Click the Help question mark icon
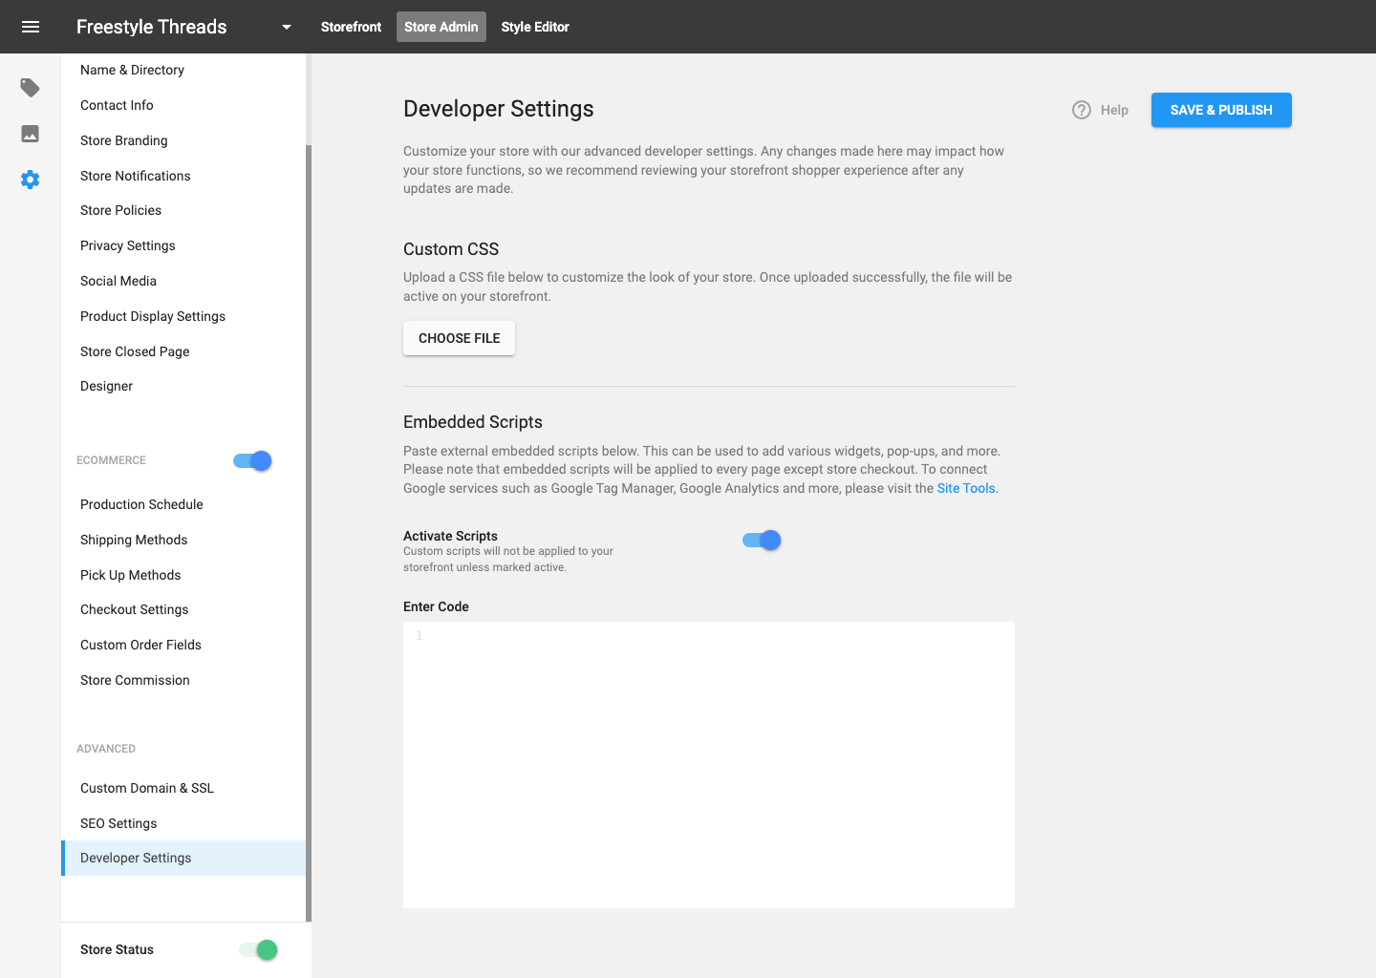The height and width of the screenshot is (978, 1376). 1081,110
